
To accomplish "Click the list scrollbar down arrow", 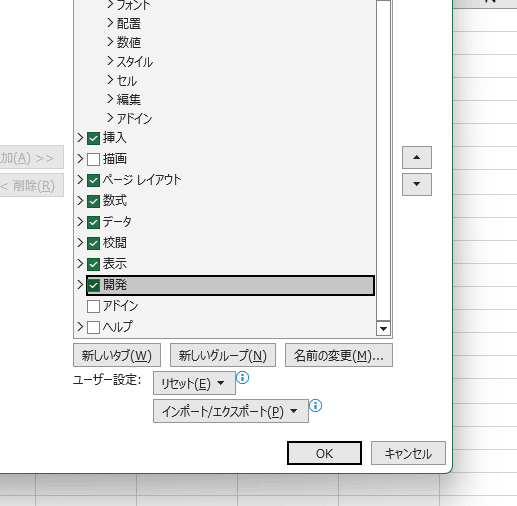I will [383, 329].
